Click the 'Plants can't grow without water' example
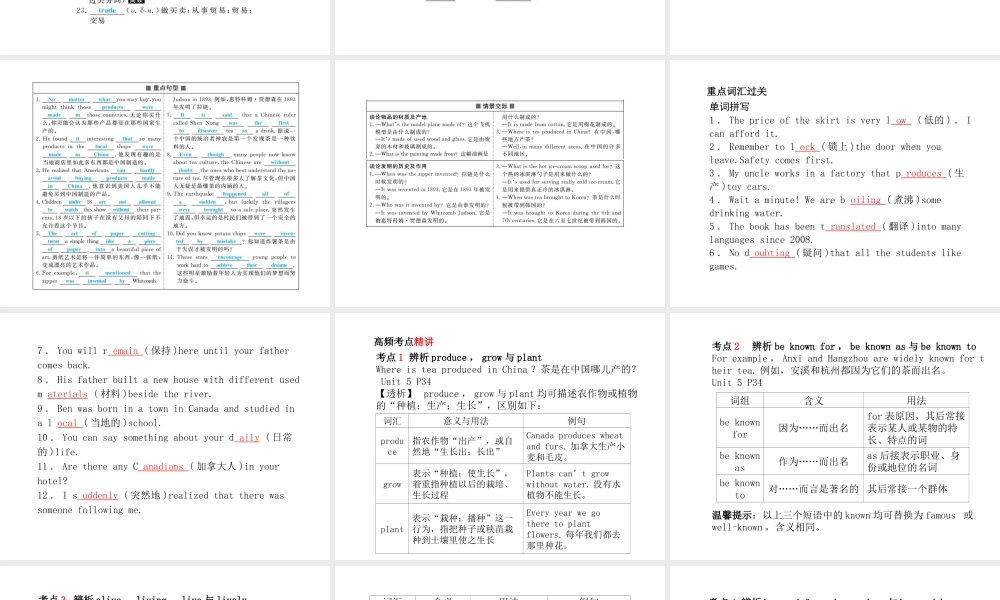The image size is (1000, 600). (577, 485)
